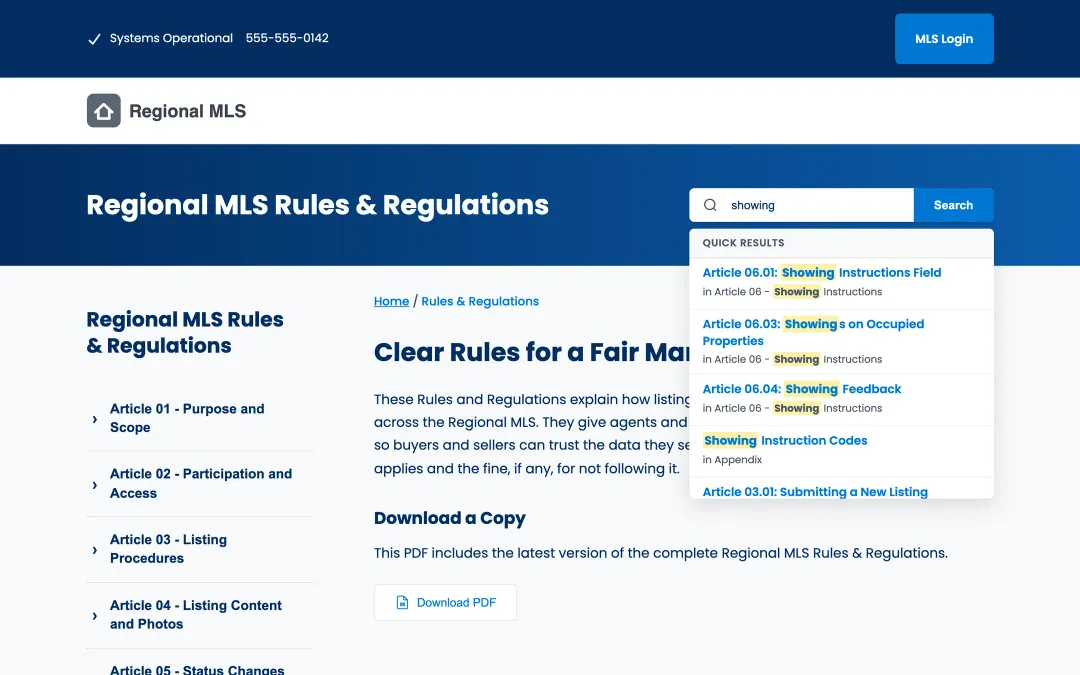The height and width of the screenshot is (675, 1080).
Task: Click the Regional MLS house logo icon
Action: [x=103, y=111]
